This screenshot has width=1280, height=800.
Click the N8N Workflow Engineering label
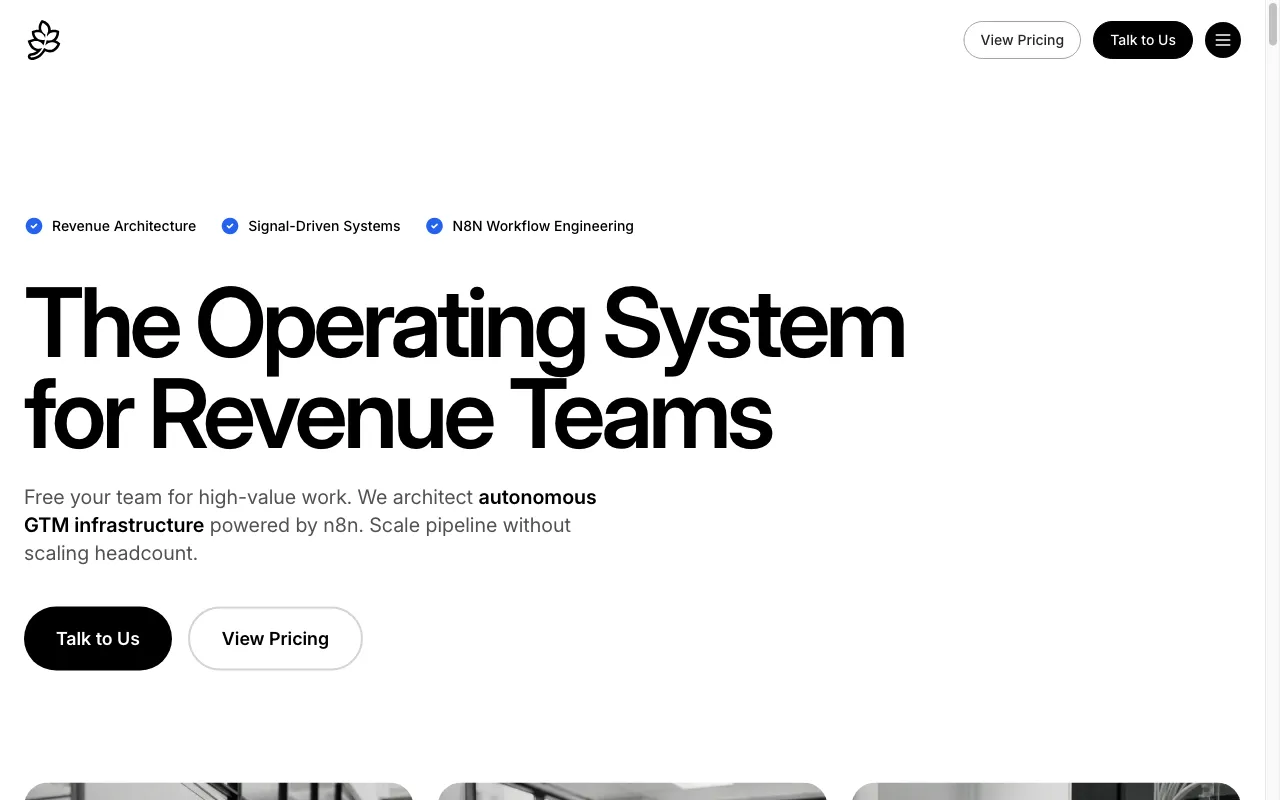[x=543, y=226]
